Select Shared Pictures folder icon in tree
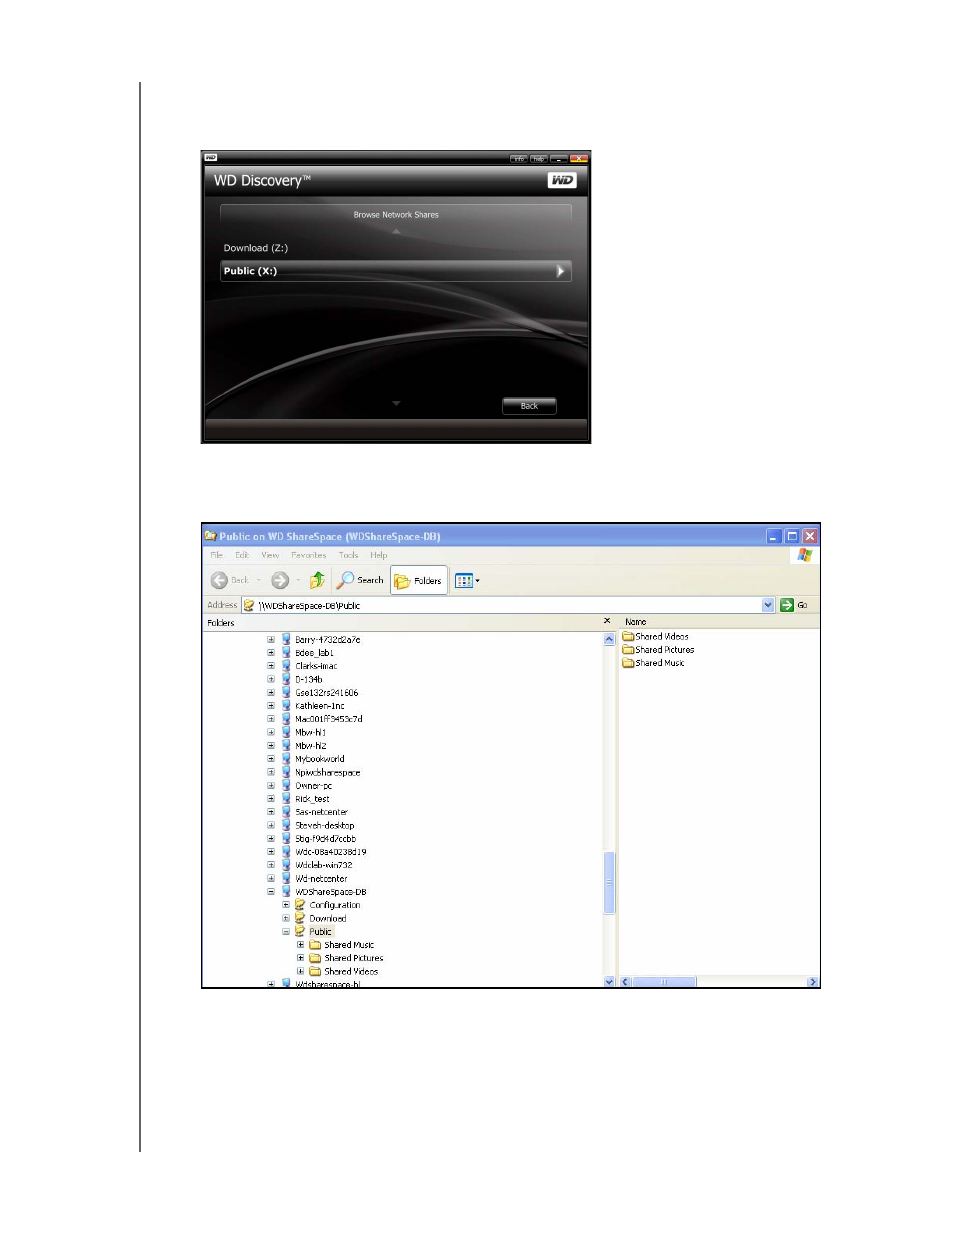The image size is (954, 1235). pos(315,958)
